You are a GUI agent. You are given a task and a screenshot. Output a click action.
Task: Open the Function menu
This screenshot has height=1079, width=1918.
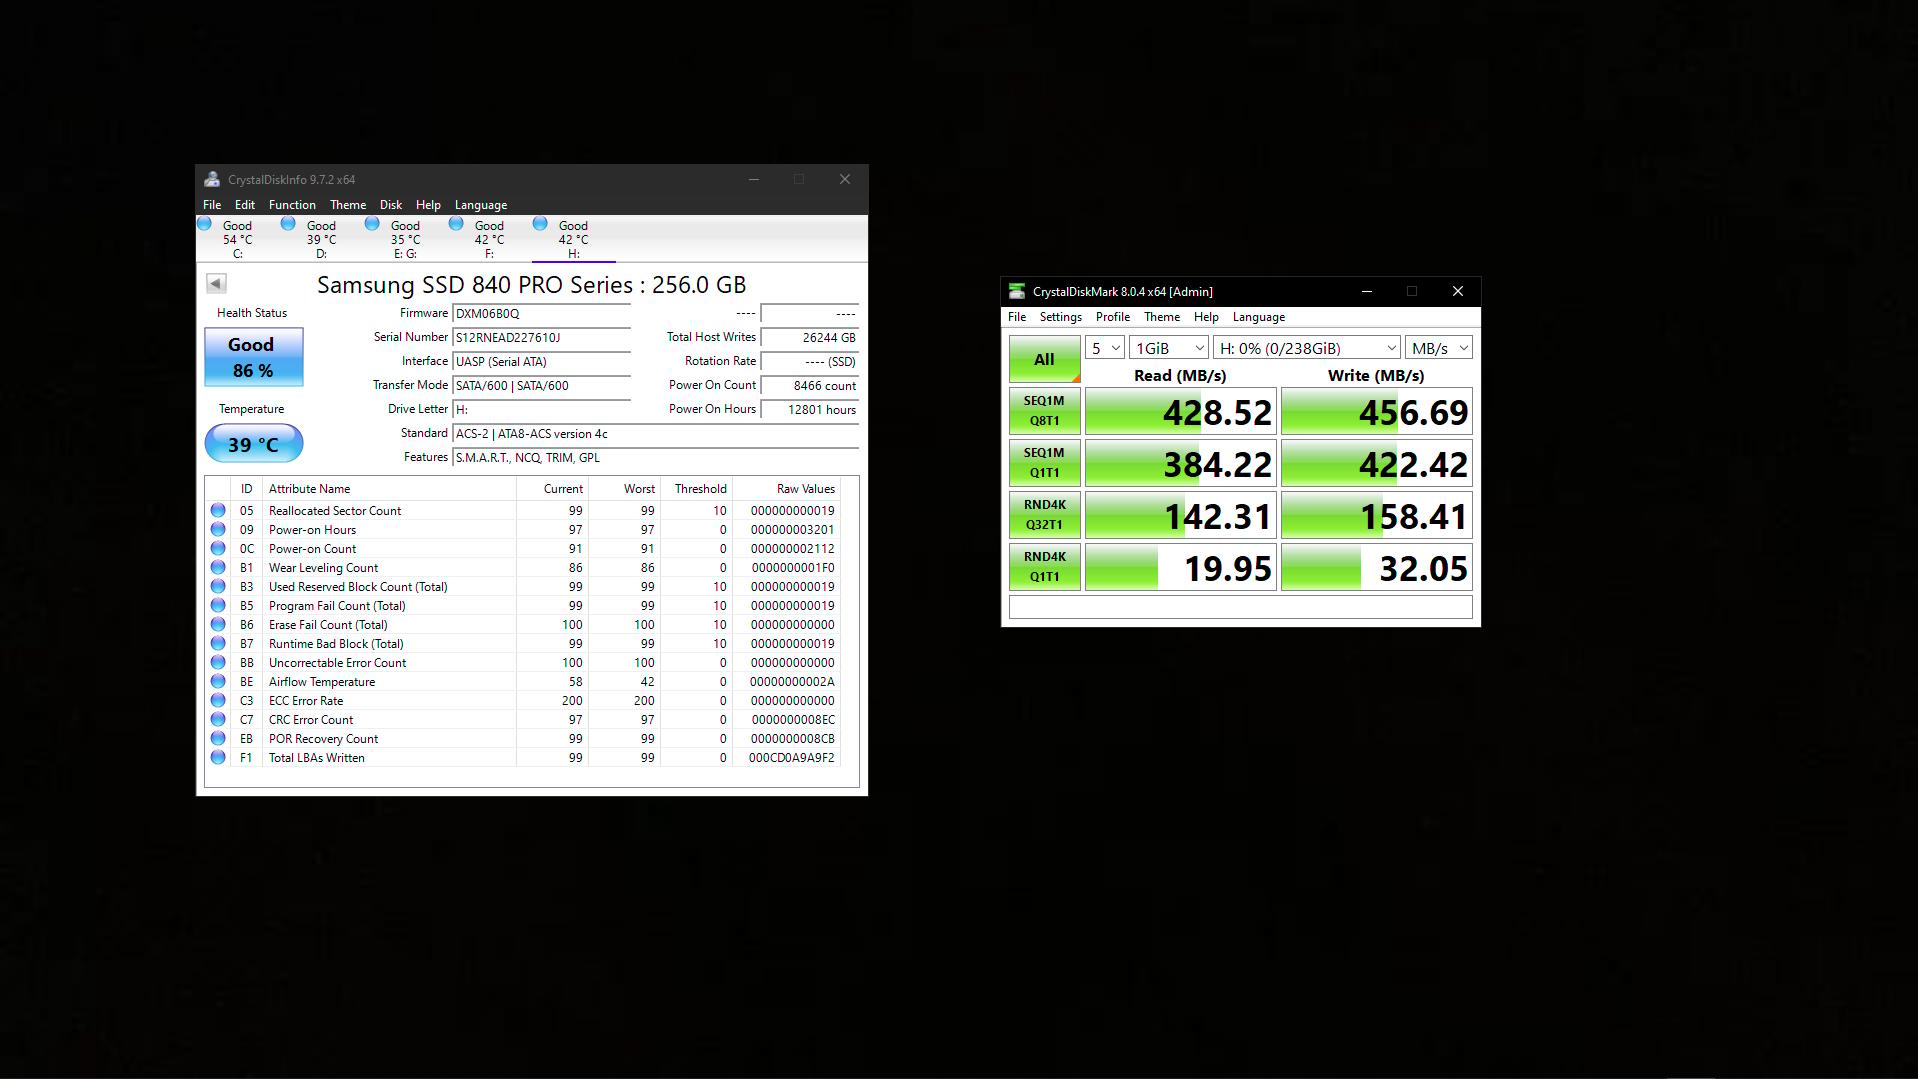[292, 204]
